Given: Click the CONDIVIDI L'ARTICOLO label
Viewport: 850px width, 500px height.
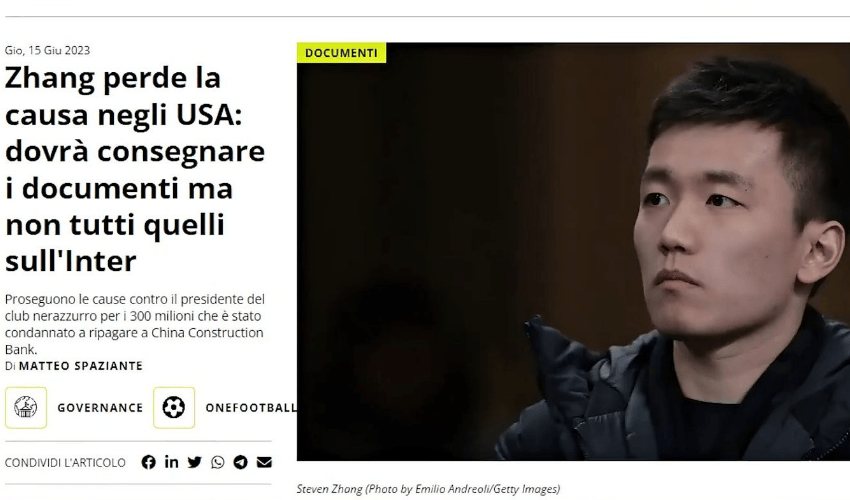Looking at the screenshot, I should pos(65,463).
